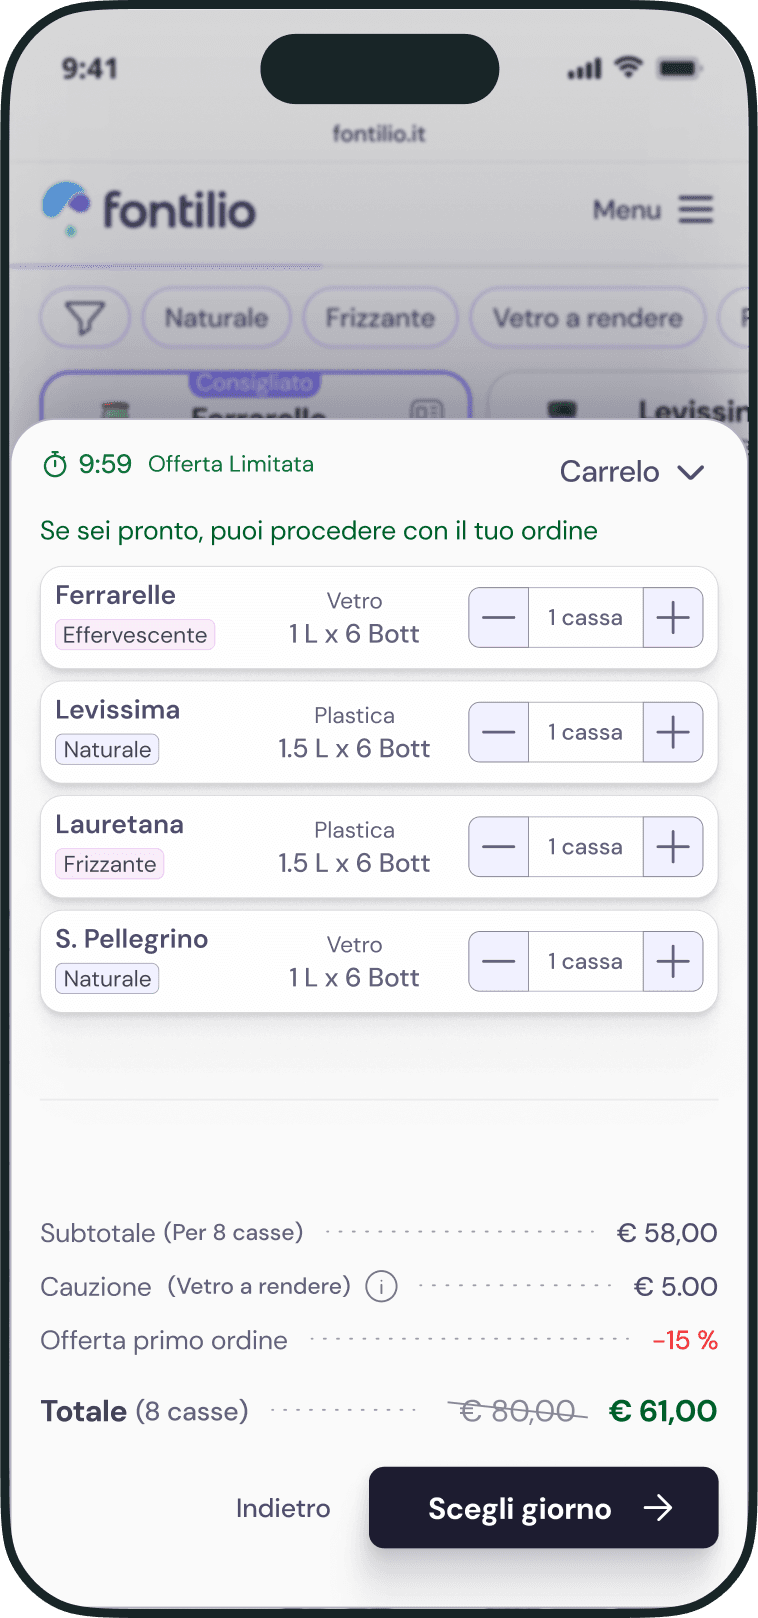The height and width of the screenshot is (1618, 758).
Task: Add one Levissima cassa with plus
Action: pos(673,733)
